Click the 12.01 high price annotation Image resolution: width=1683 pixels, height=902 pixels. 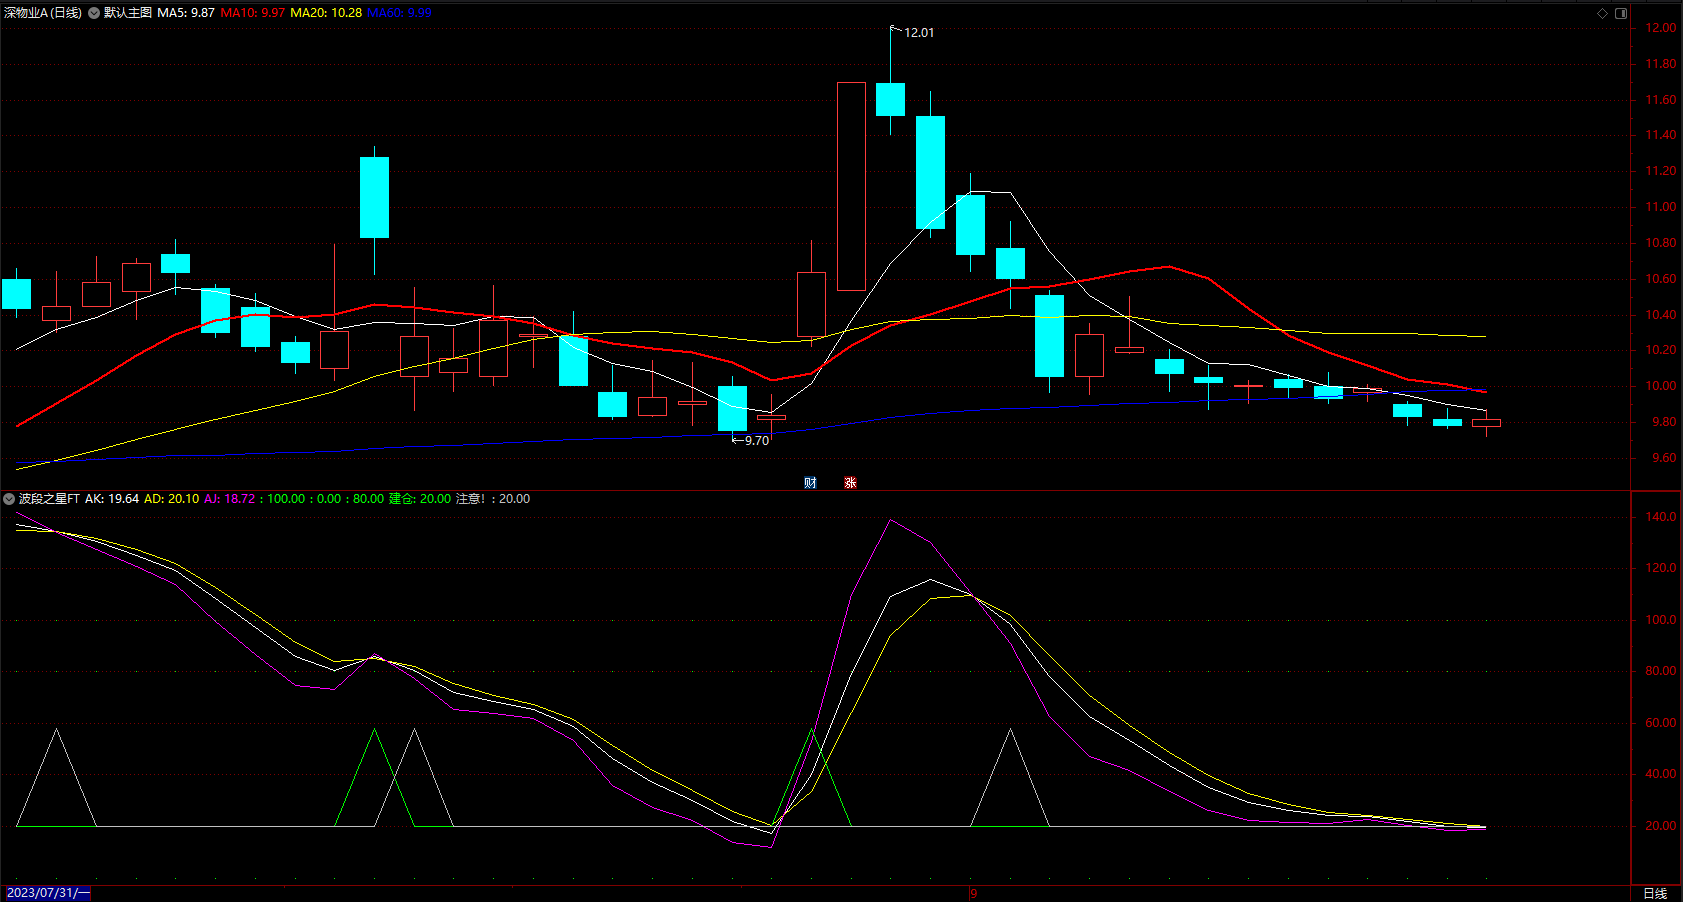tap(919, 33)
